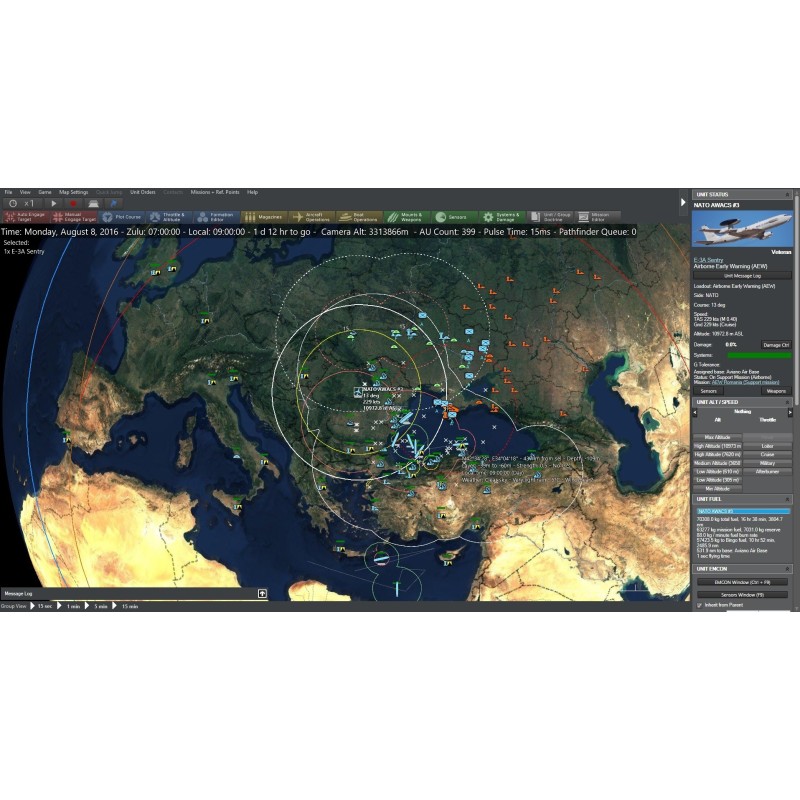Open Throttle & Altitude toolbar button

tap(166, 216)
